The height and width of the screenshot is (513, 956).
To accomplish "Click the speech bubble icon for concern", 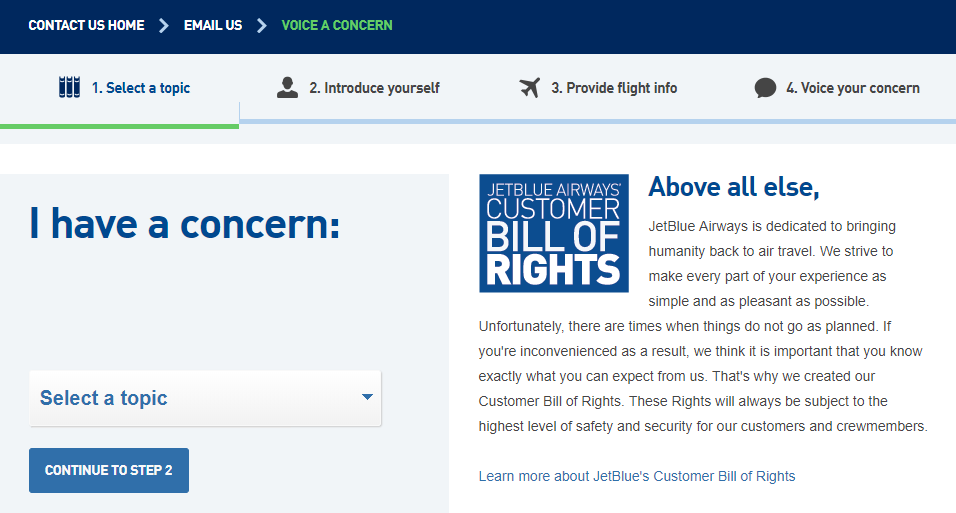I will click(x=765, y=88).
